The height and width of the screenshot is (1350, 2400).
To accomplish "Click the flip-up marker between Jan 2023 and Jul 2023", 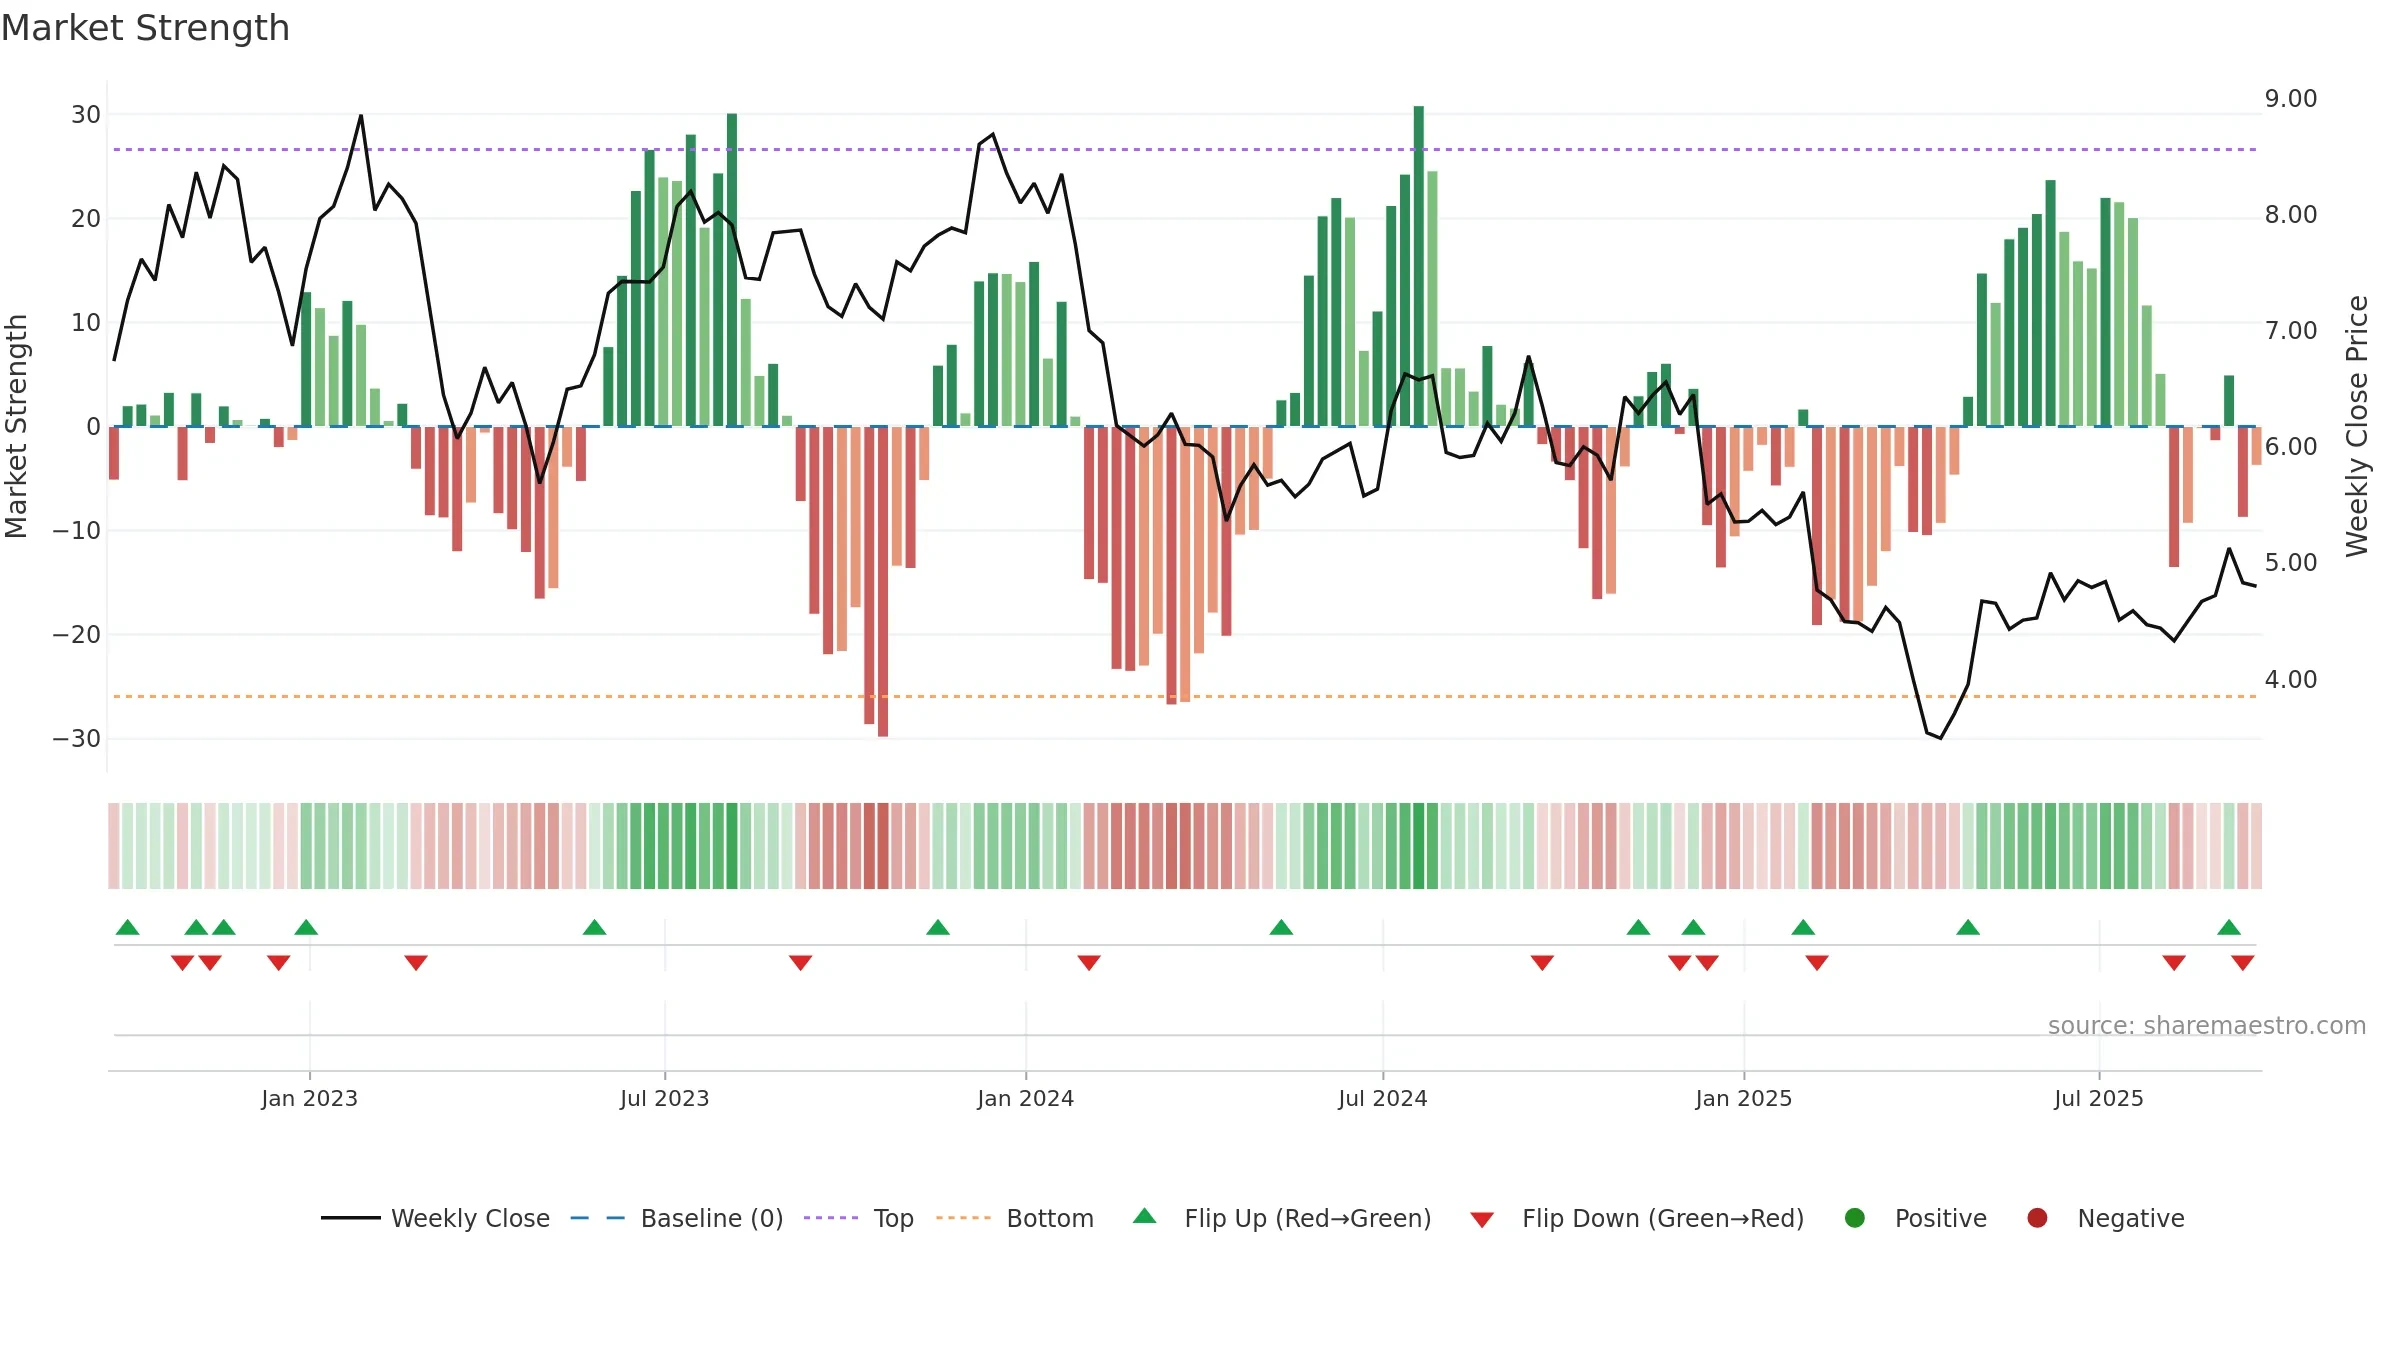I will click(594, 927).
